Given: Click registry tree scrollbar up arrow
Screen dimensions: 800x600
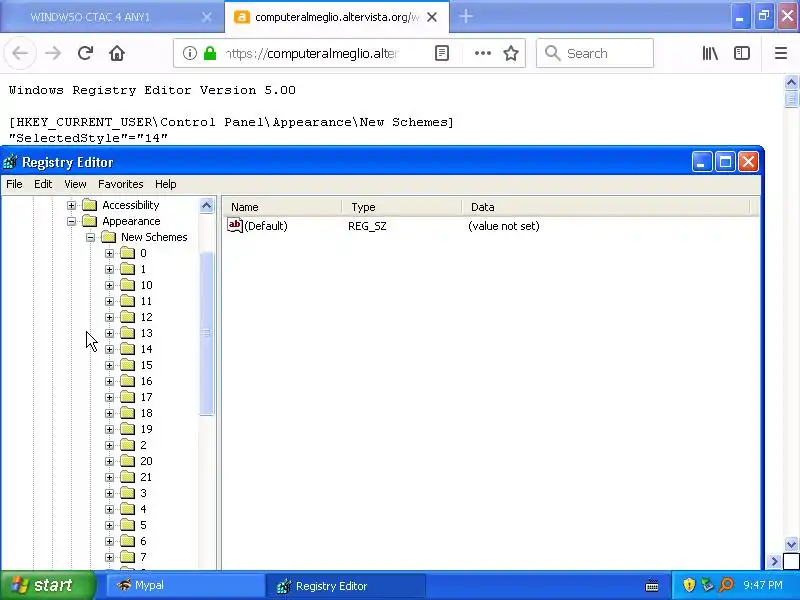Looking at the screenshot, I should click(206, 206).
